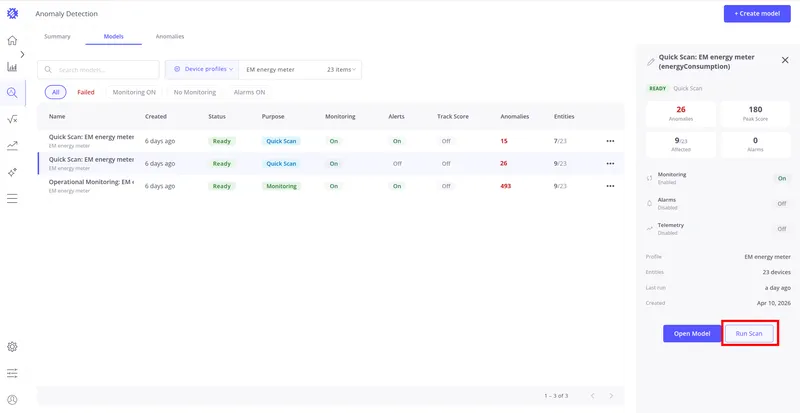This screenshot has height=413, width=800.
Task: Open the bar chart dashboards icon
Action: click(12, 66)
